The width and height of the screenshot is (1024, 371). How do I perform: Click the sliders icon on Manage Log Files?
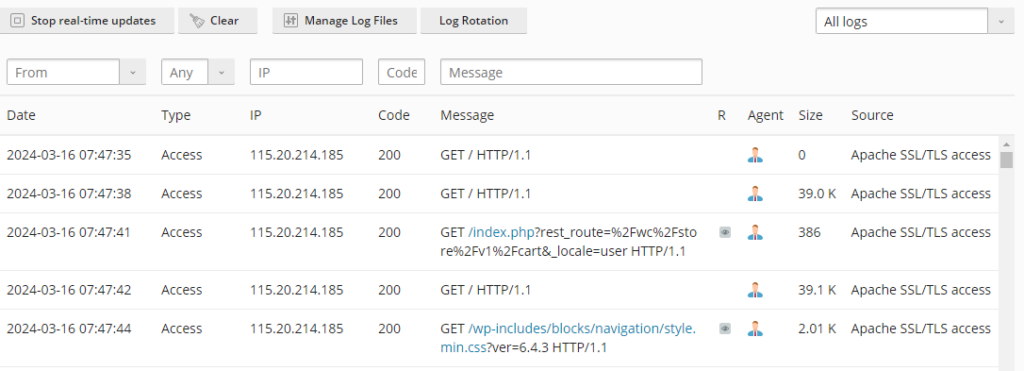(291, 21)
